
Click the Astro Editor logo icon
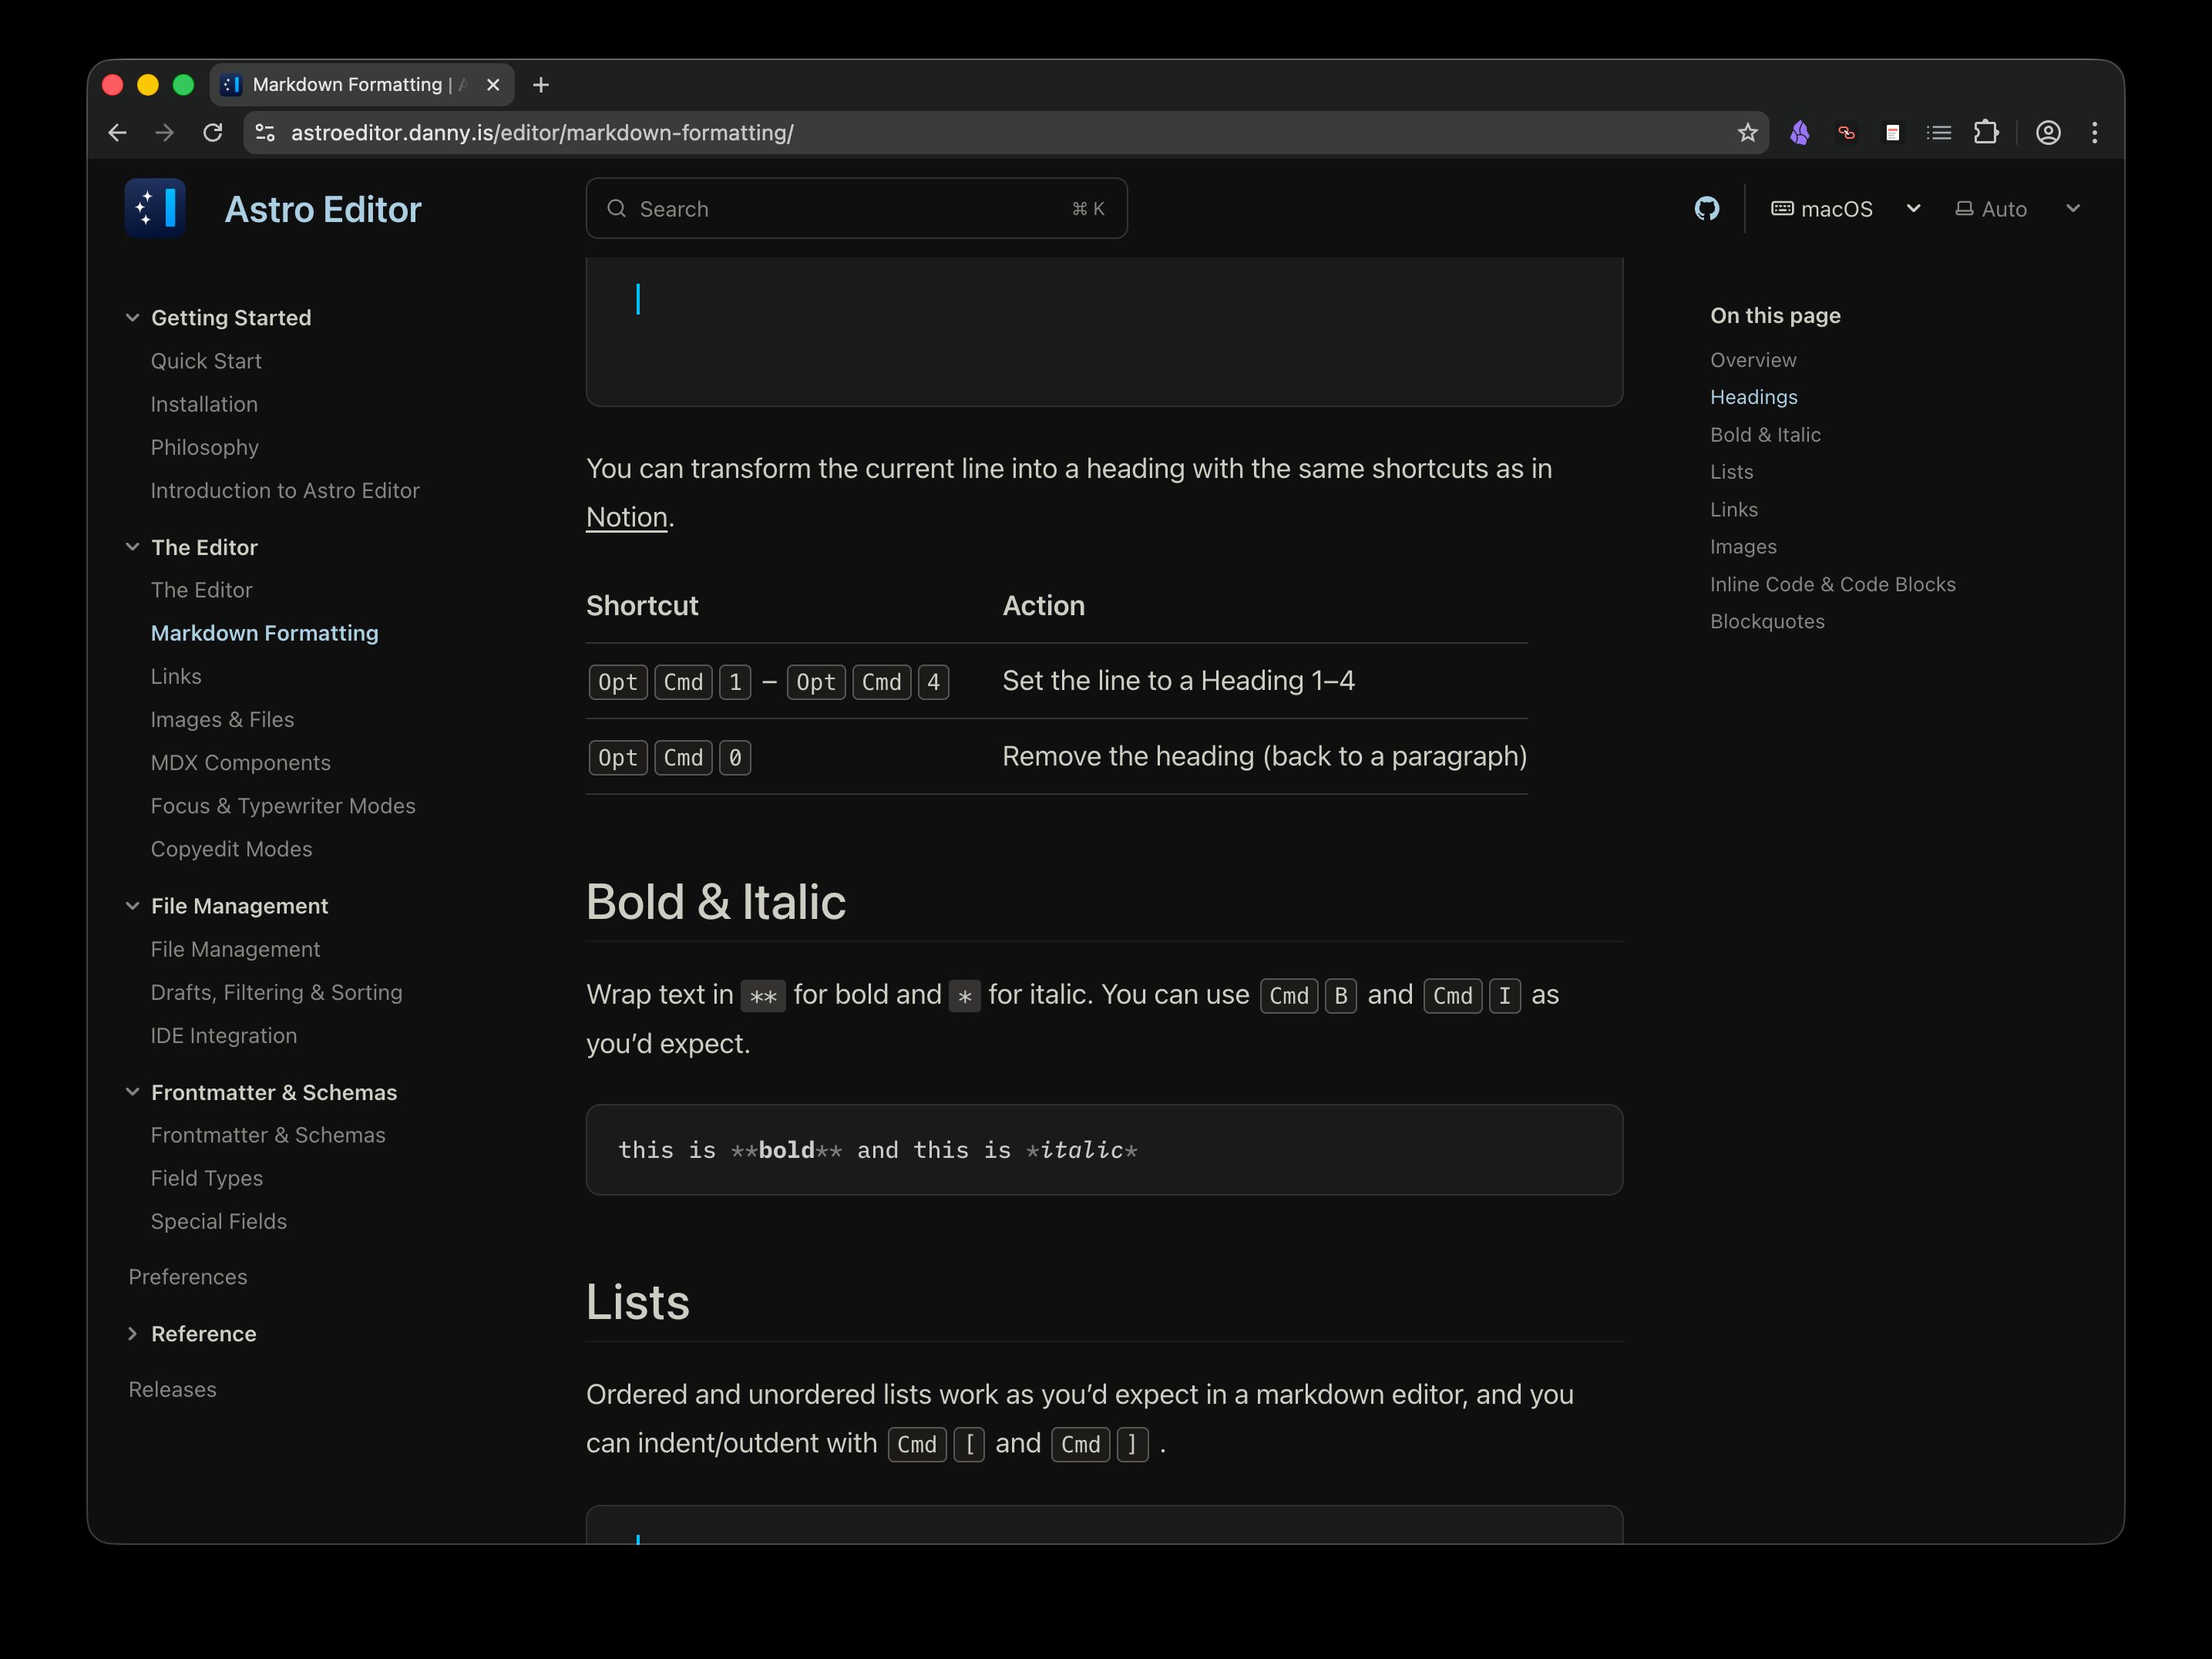coord(155,208)
